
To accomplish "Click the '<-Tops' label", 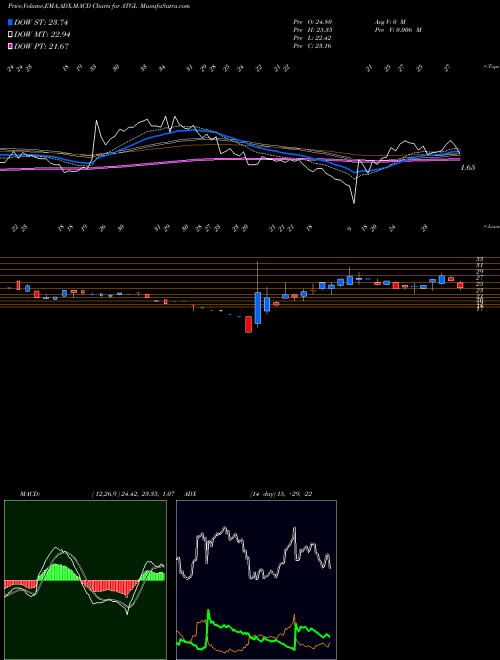I will tap(491, 67).
